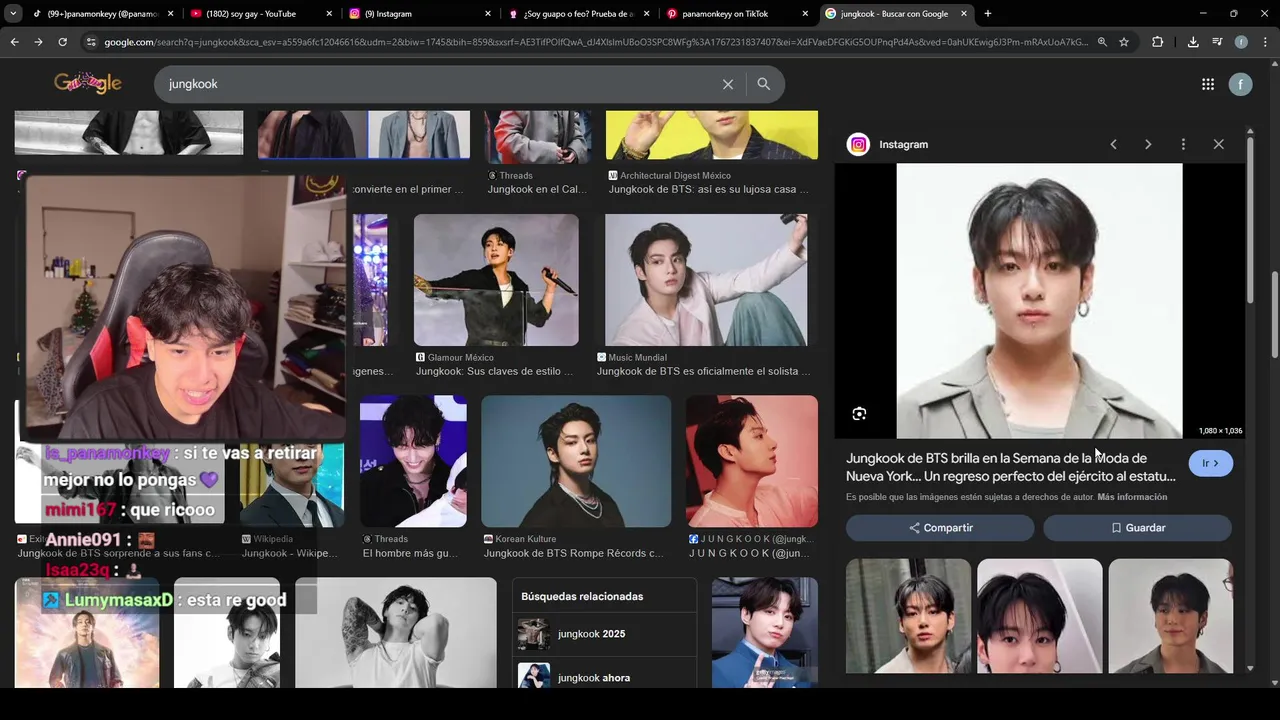Open site information icon in address bar

[x=91, y=42]
